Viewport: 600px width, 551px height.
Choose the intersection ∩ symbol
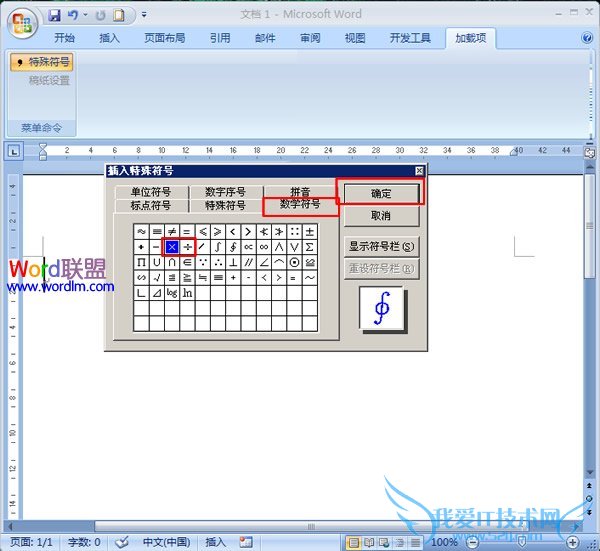point(172,262)
